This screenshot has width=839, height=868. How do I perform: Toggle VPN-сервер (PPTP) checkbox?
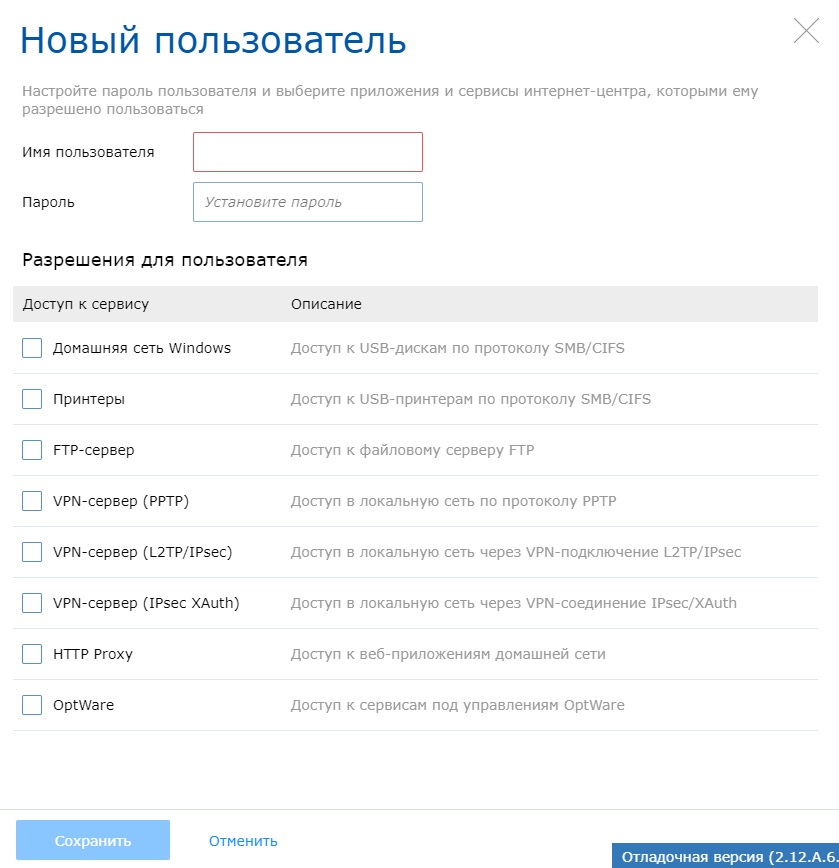[x=32, y=501]
